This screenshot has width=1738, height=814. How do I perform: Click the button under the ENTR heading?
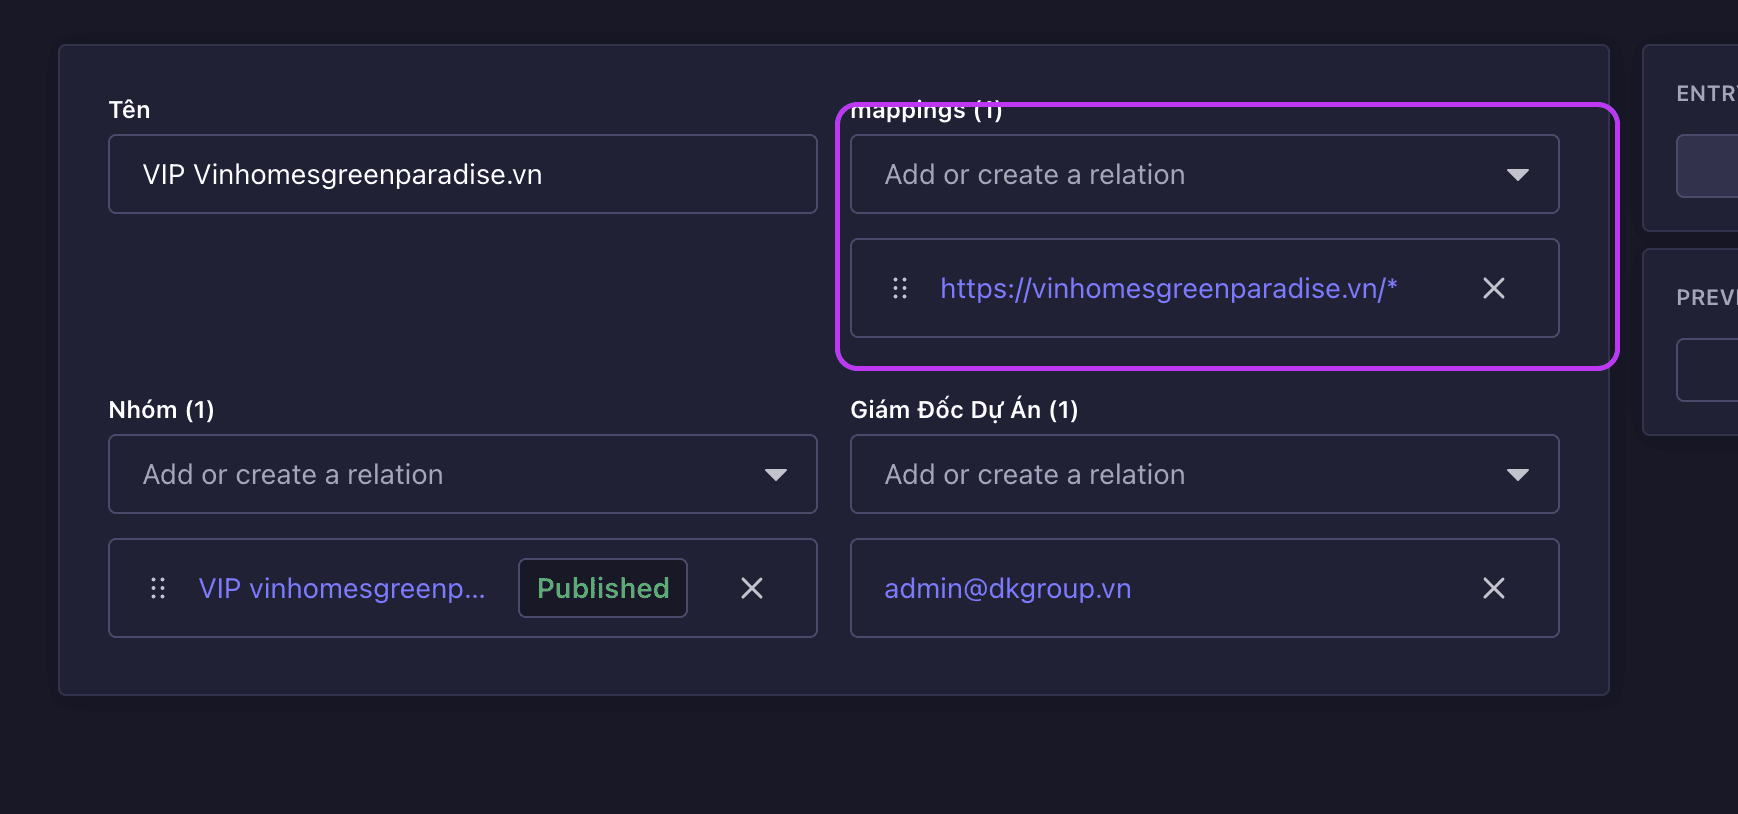coord(1708,166)
